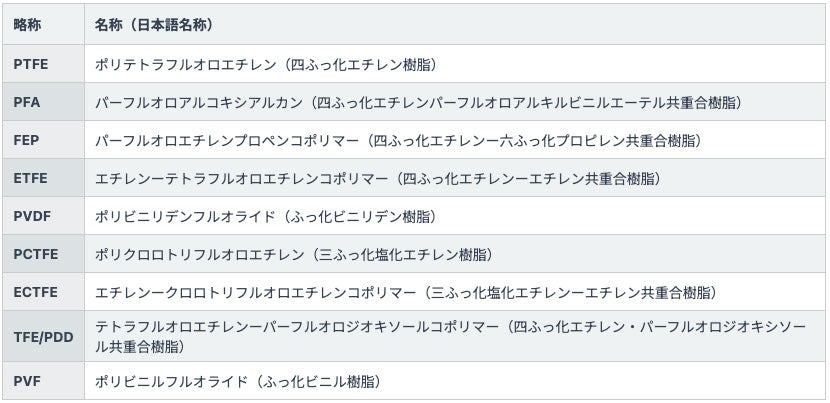Screen dimensions: 830x403
Task: Click the PCTFE abbreviation cell
Action: [36, 254]
